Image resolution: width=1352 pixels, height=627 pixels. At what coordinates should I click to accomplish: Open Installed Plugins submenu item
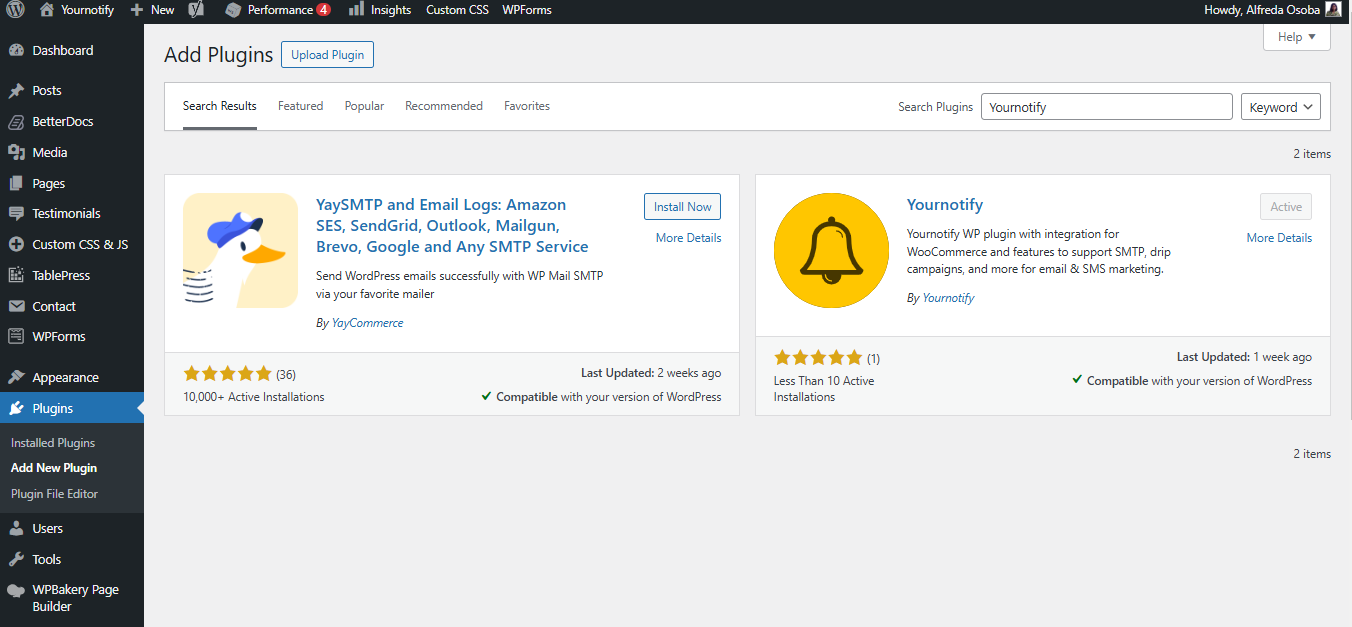coord(53,443)
